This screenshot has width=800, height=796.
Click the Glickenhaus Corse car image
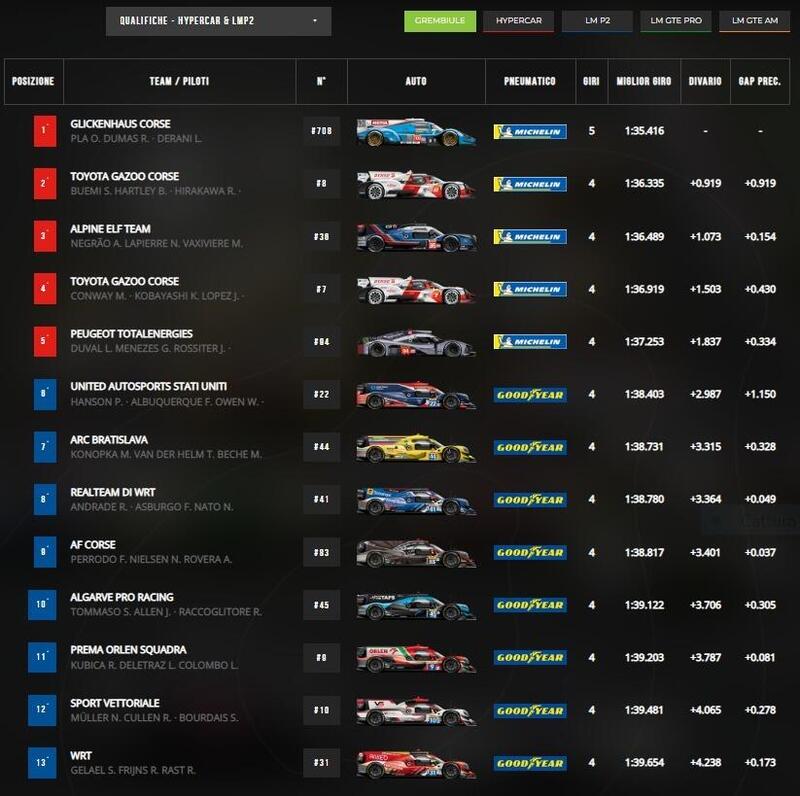[x=416, y=132]
